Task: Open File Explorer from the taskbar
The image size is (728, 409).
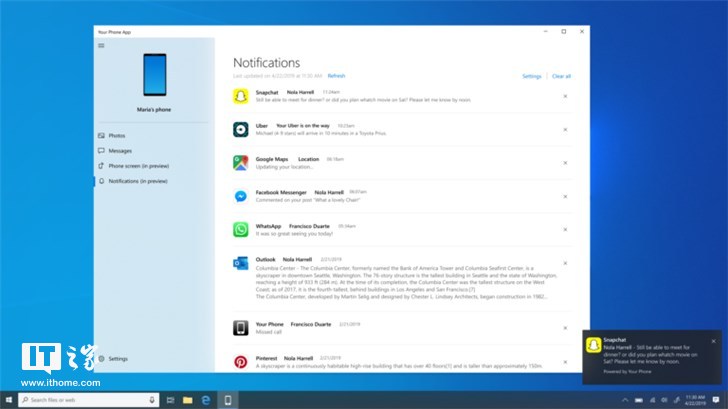Action: point(188,400)
